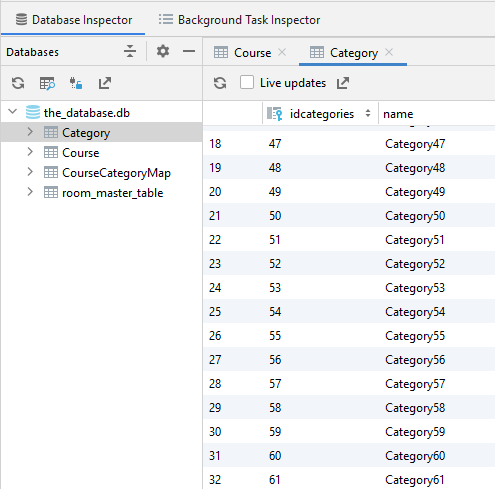Click the name column header

tap(398, 114)
